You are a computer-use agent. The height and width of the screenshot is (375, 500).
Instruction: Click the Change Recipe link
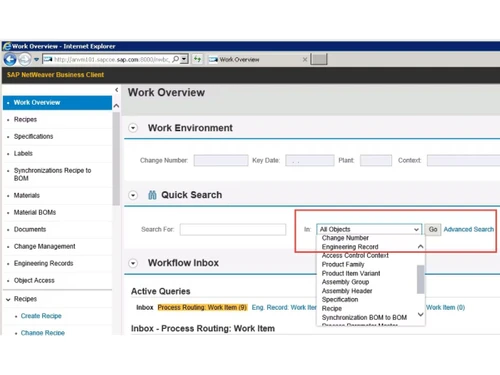(x=43, y=332)
